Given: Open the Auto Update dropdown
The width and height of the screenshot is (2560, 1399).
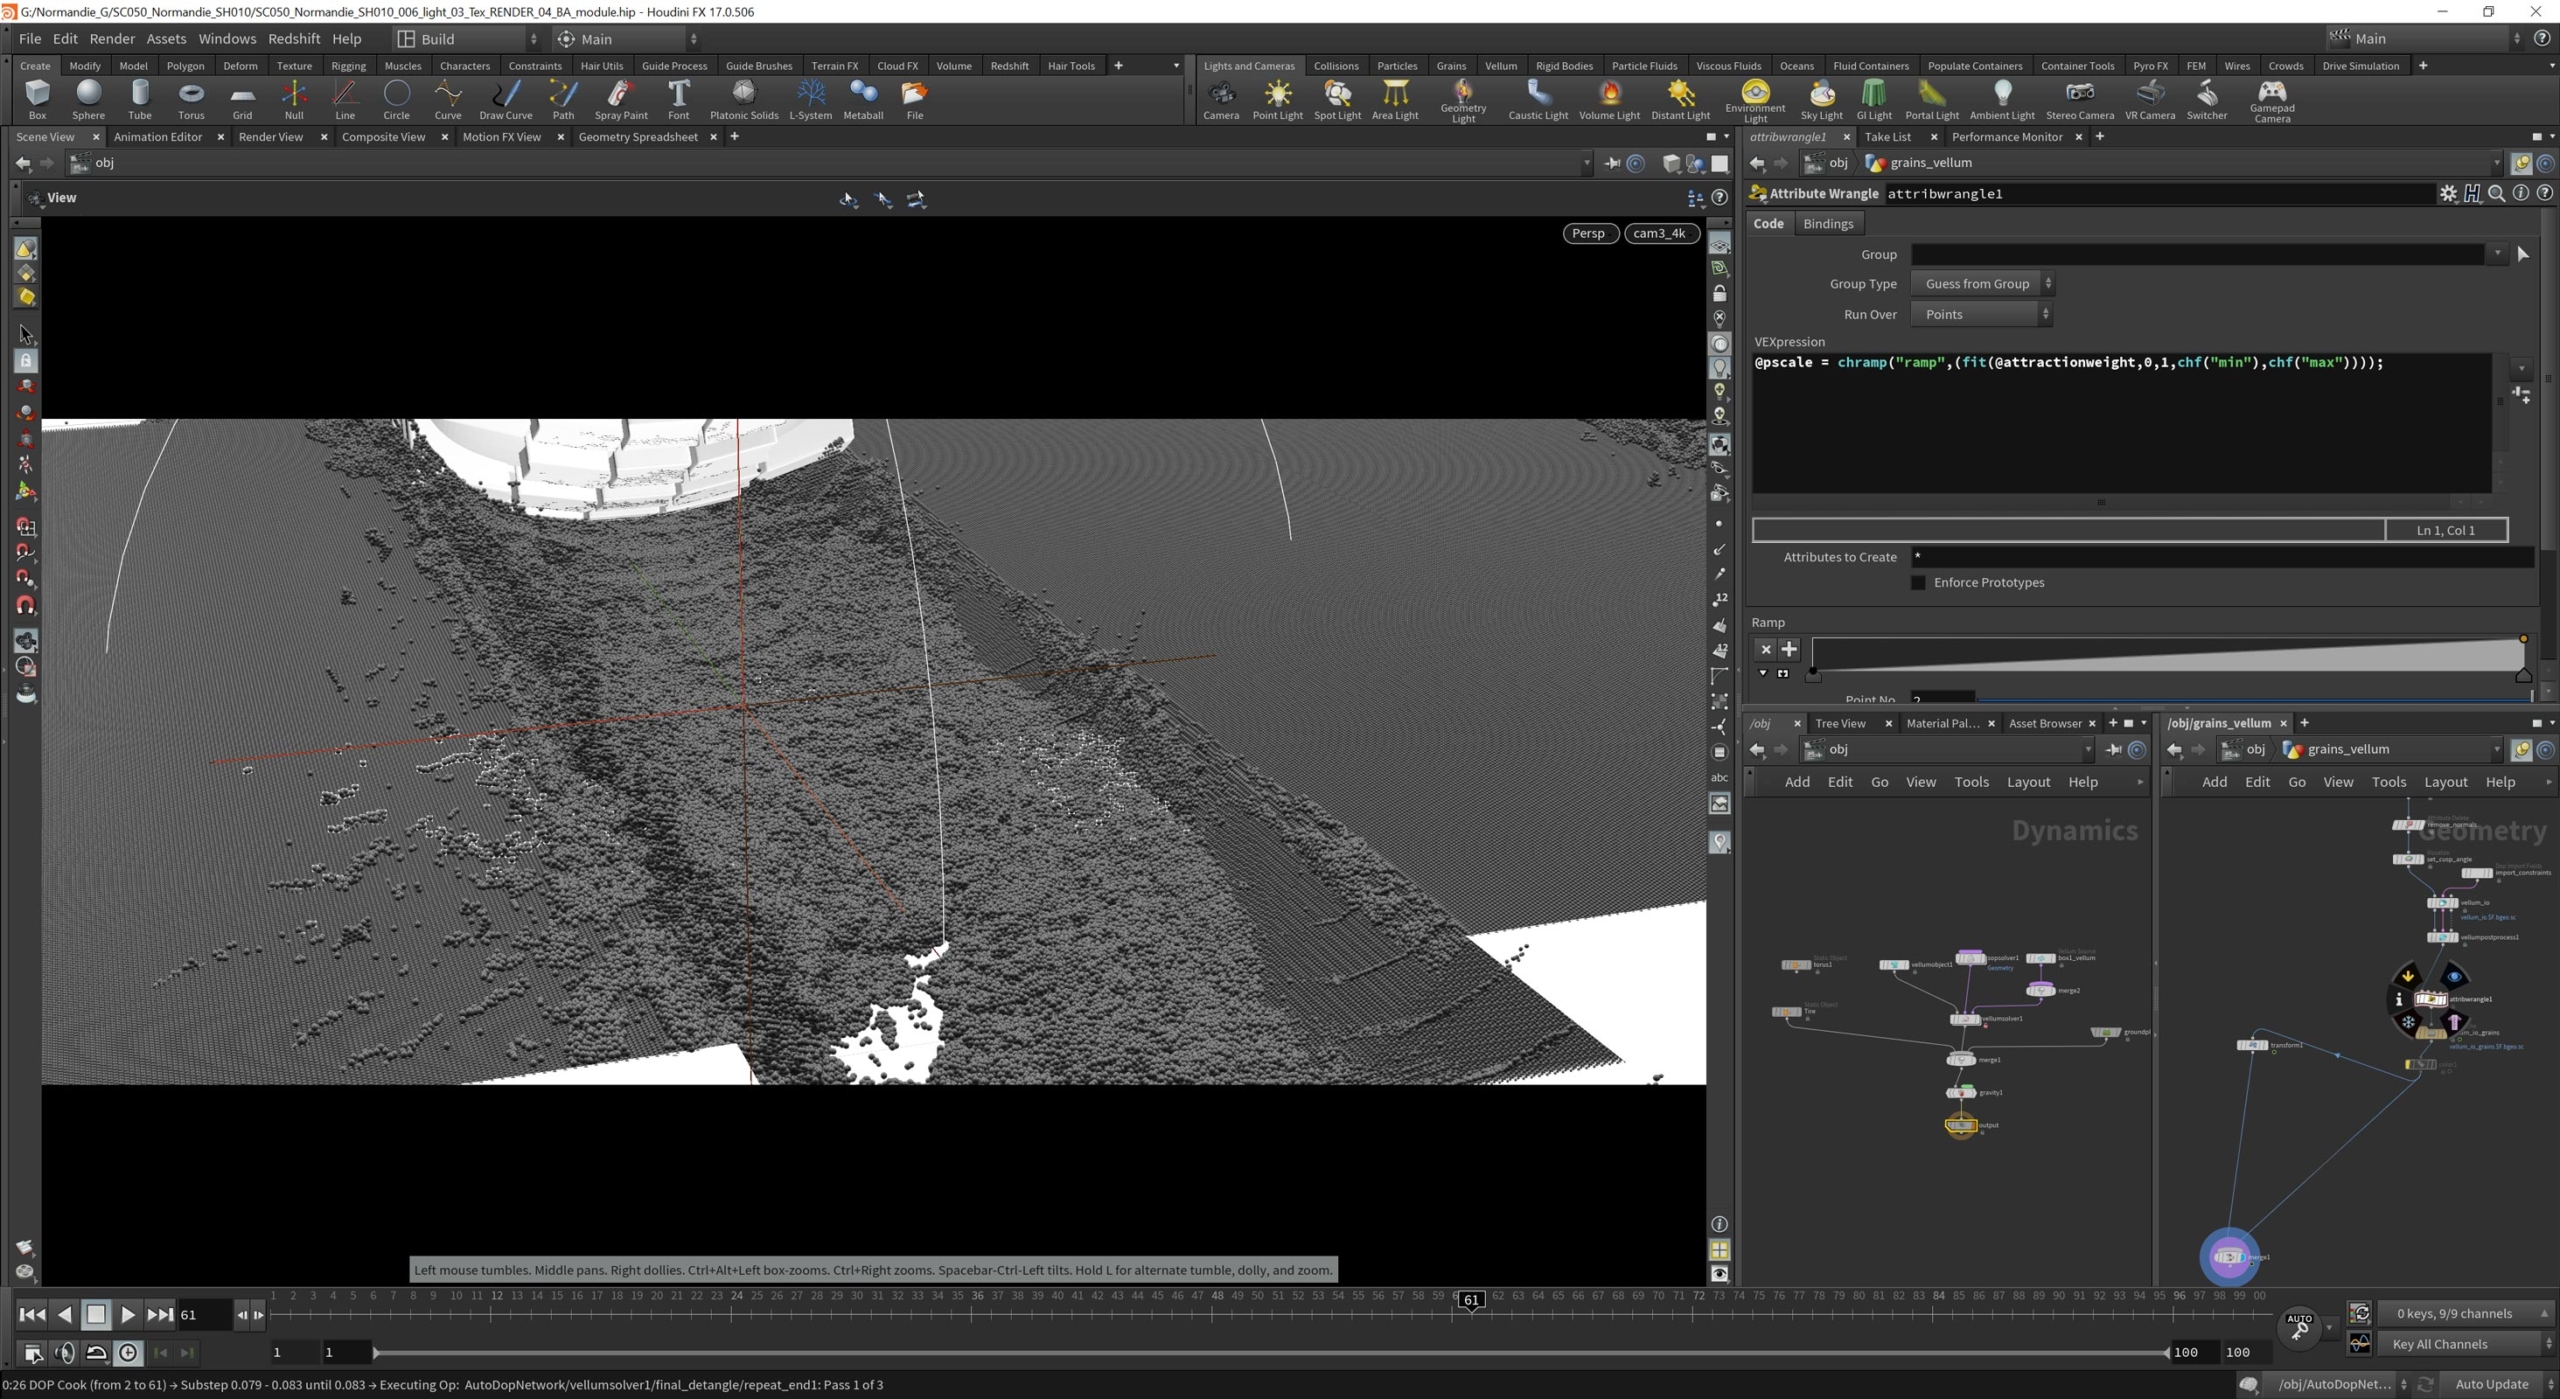Looking at the screenshot, I should (x=2500, y=1384).
